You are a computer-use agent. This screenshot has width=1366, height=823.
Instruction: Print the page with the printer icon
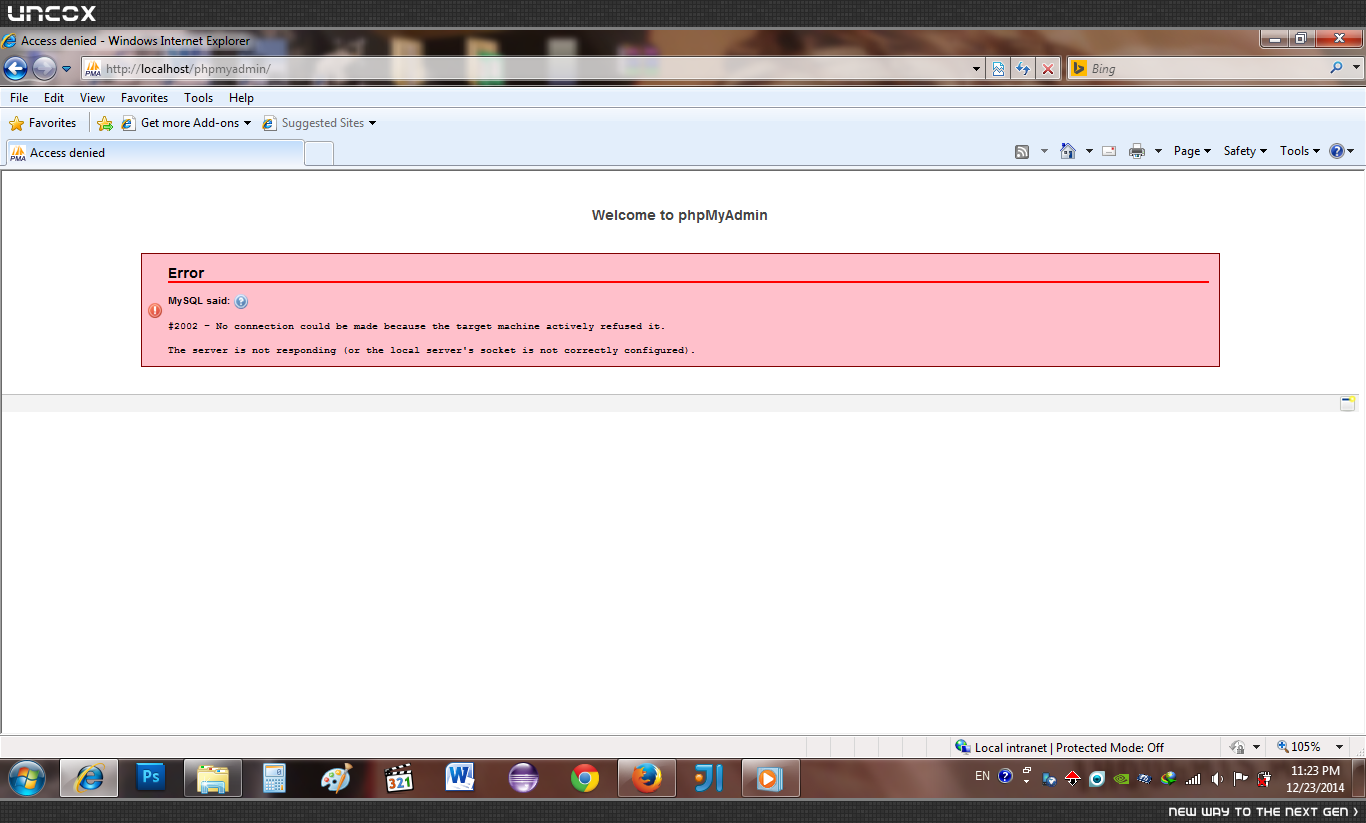(1137, 151)
